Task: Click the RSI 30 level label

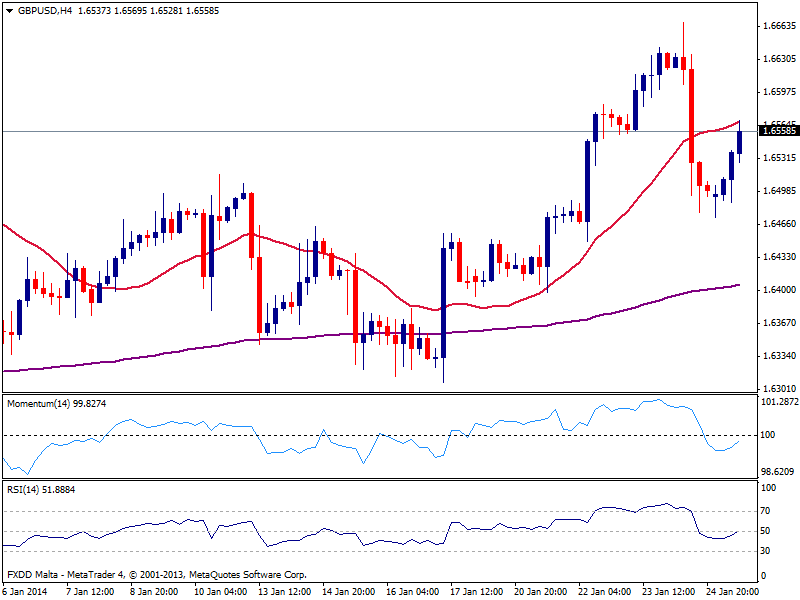Action: point(765,551)
